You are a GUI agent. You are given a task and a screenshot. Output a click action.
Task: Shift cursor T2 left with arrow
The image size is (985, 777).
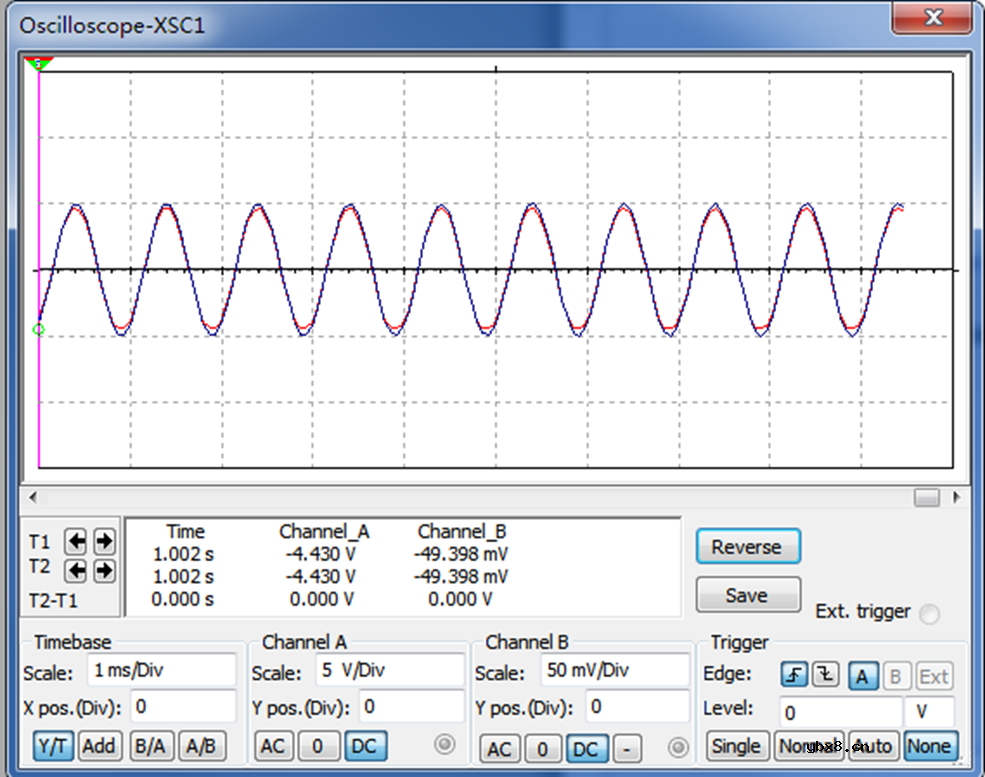[x=75, y=571]
